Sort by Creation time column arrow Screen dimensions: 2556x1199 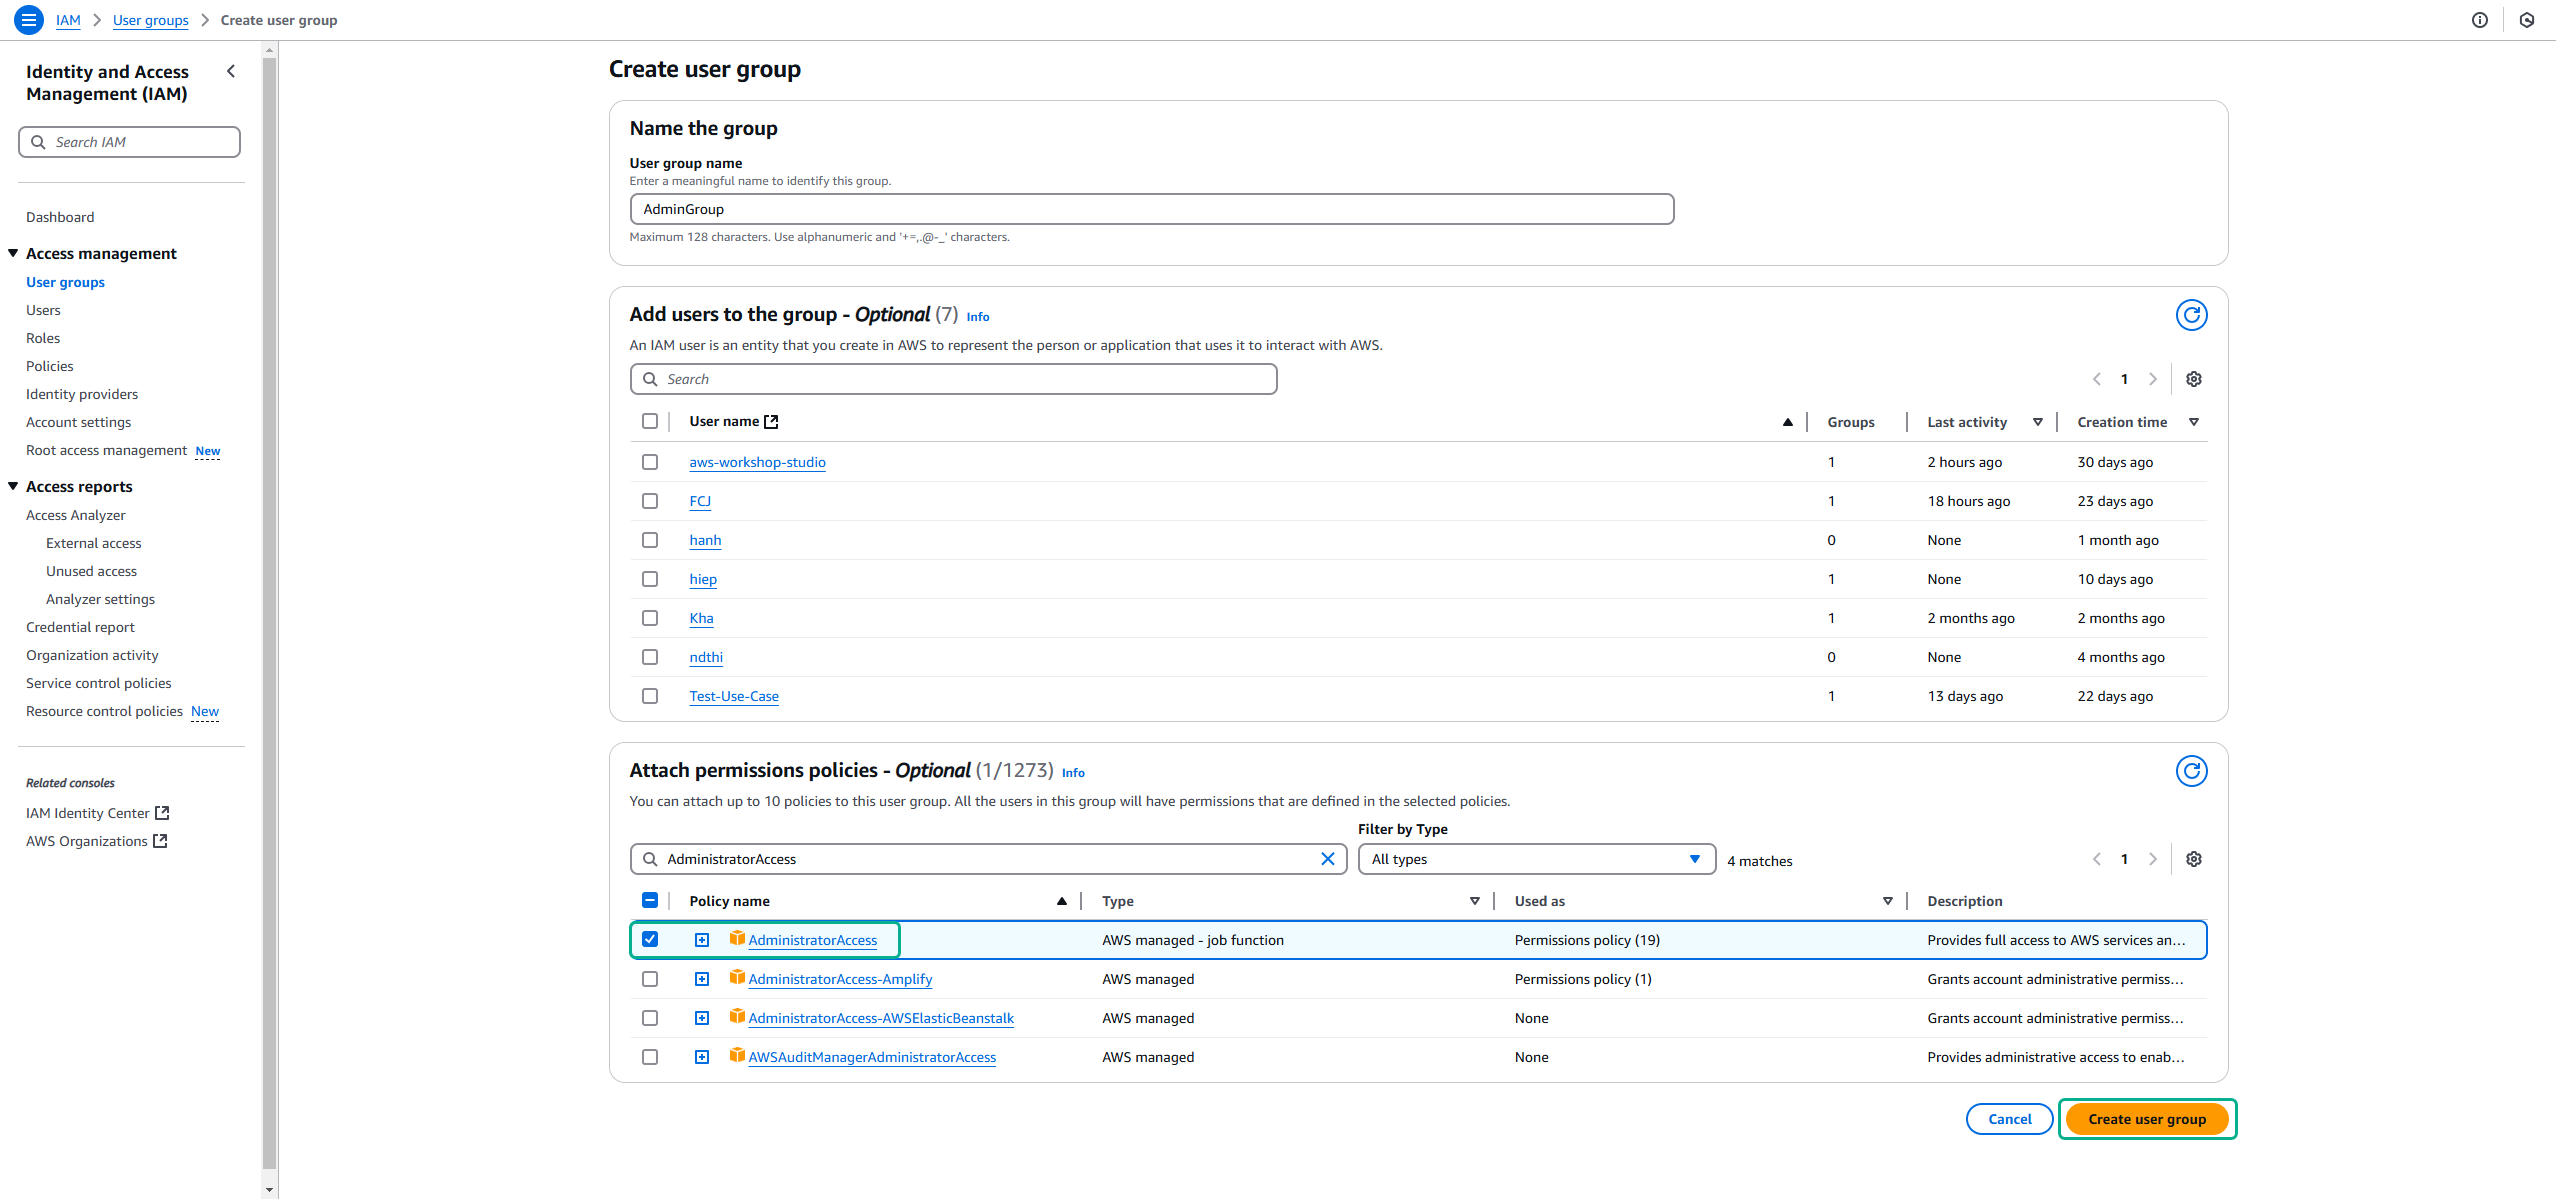click(x=2193, y=422)
